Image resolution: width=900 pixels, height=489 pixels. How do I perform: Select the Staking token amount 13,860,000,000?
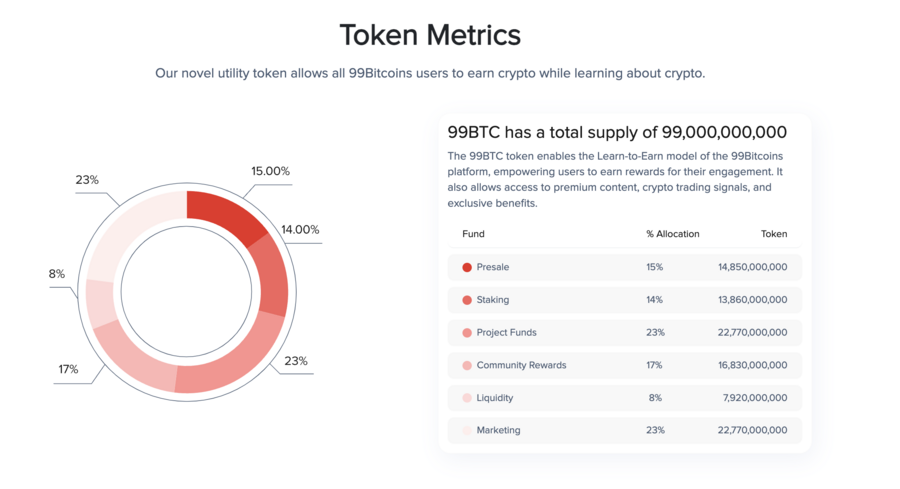[x=752, y=300]
